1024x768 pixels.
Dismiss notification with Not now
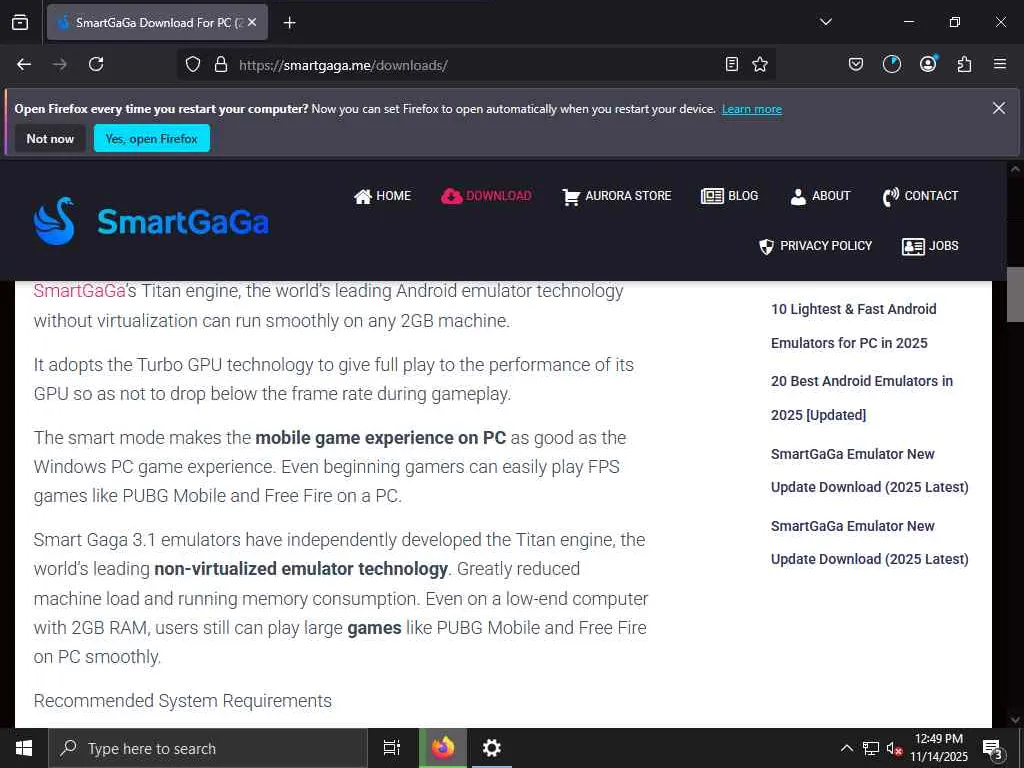[50, 138]
